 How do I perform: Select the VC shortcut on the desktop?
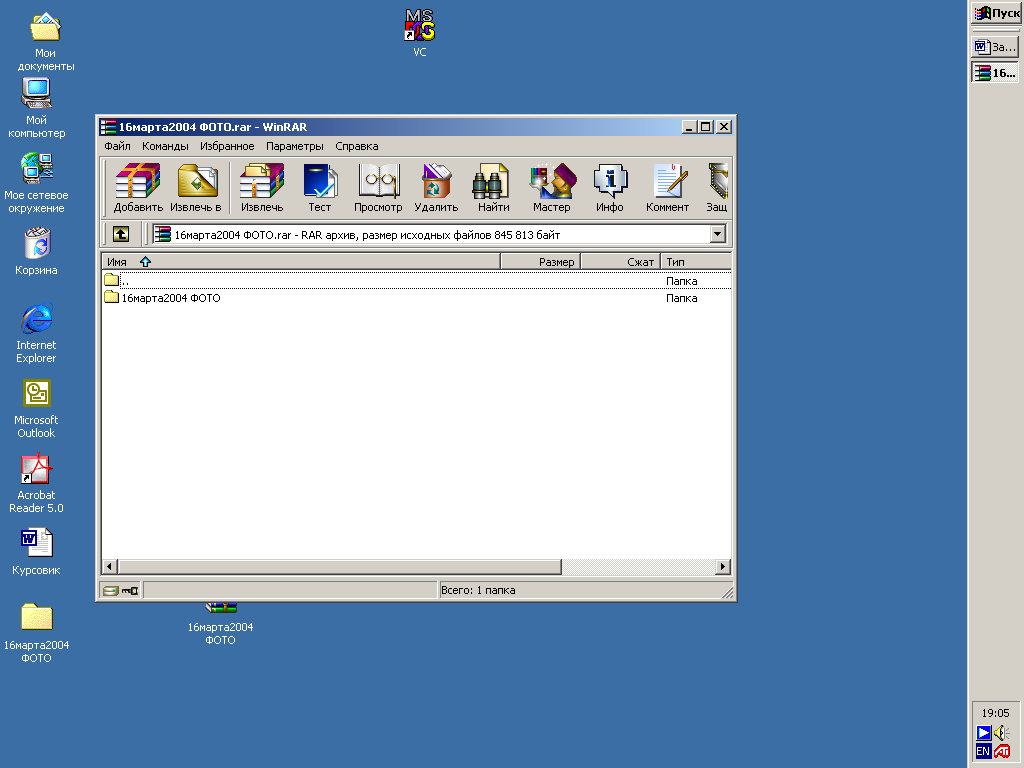pos(420,33)
